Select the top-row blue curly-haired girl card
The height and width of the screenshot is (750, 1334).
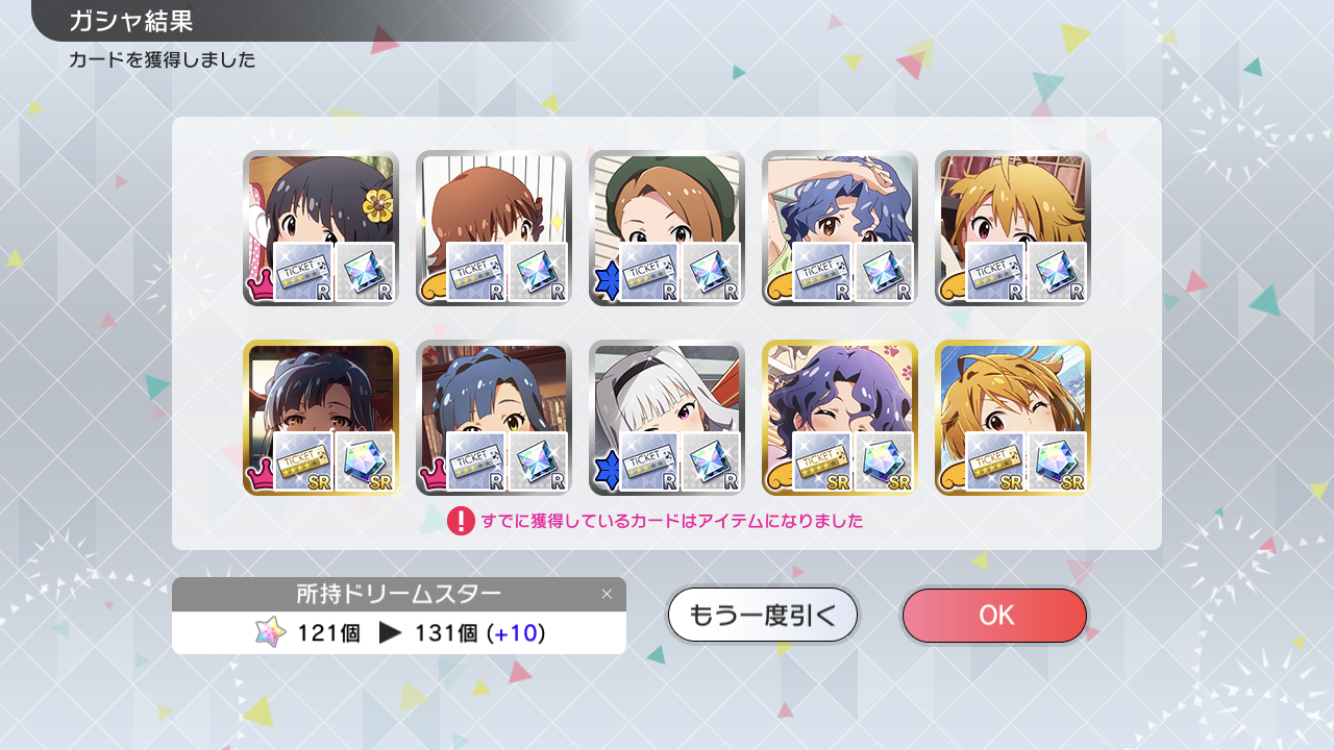point(840,228)
